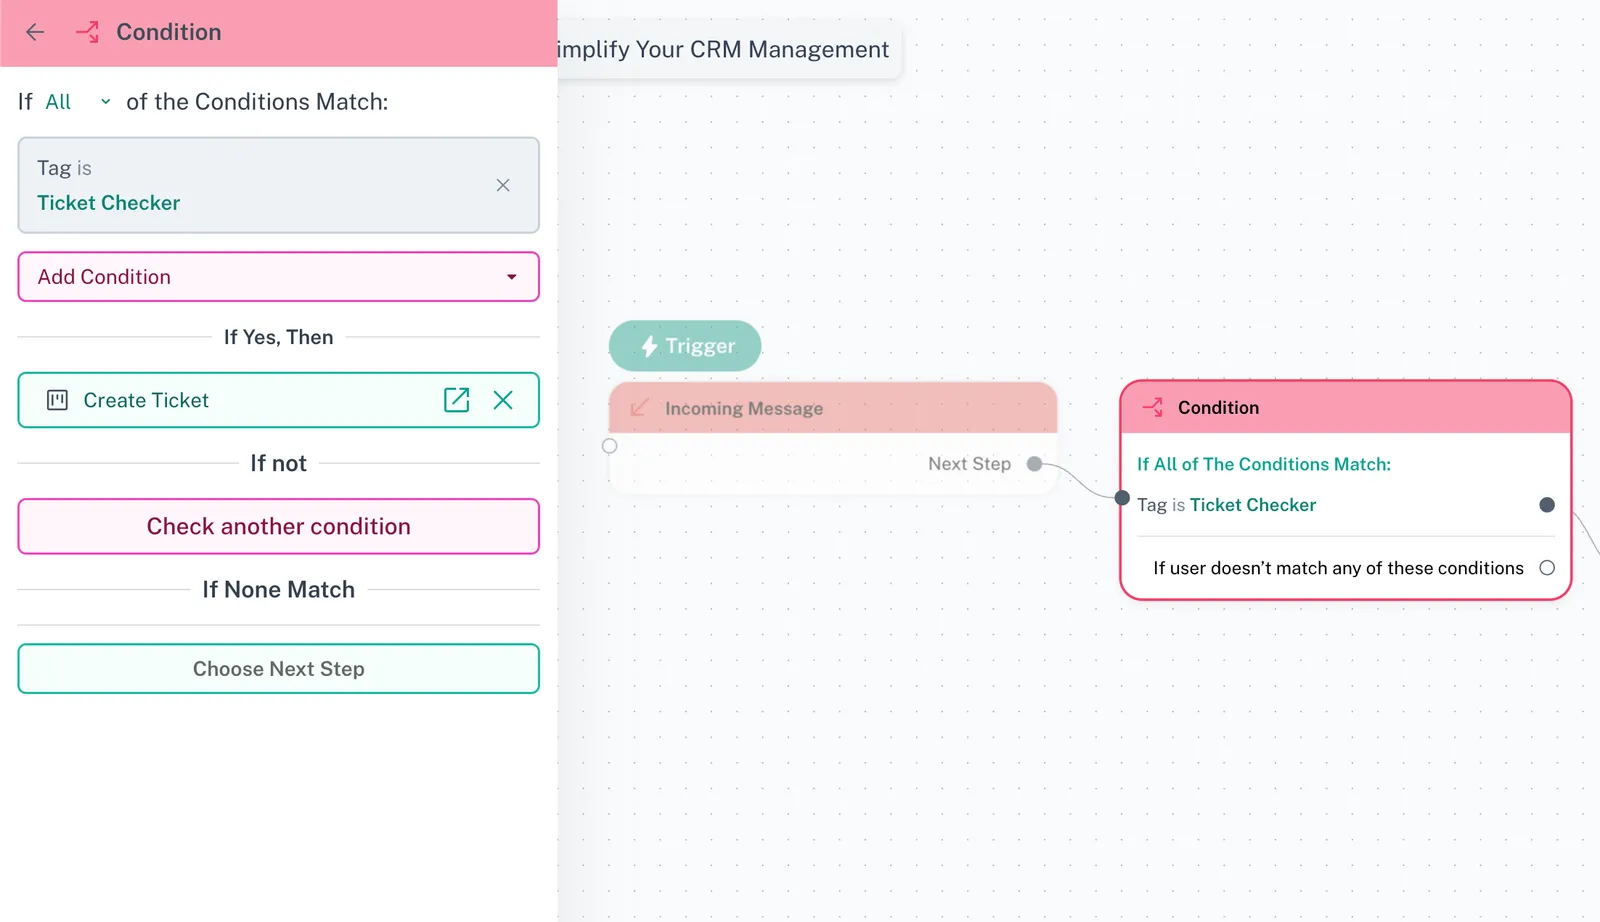Click the back arrow in Condition header
This screenshot has width=1600, height=922.
point(35,32)
